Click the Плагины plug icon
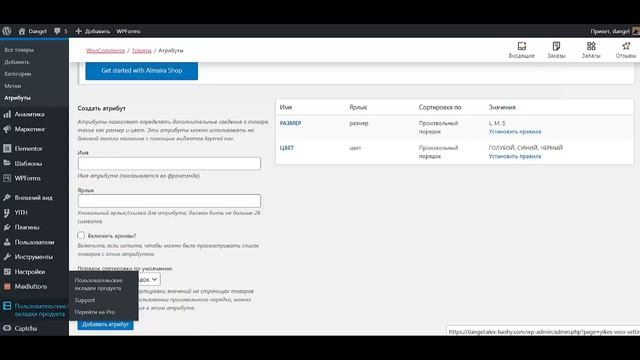This screenshot has width=640, height=360. (x=7, y=227)
